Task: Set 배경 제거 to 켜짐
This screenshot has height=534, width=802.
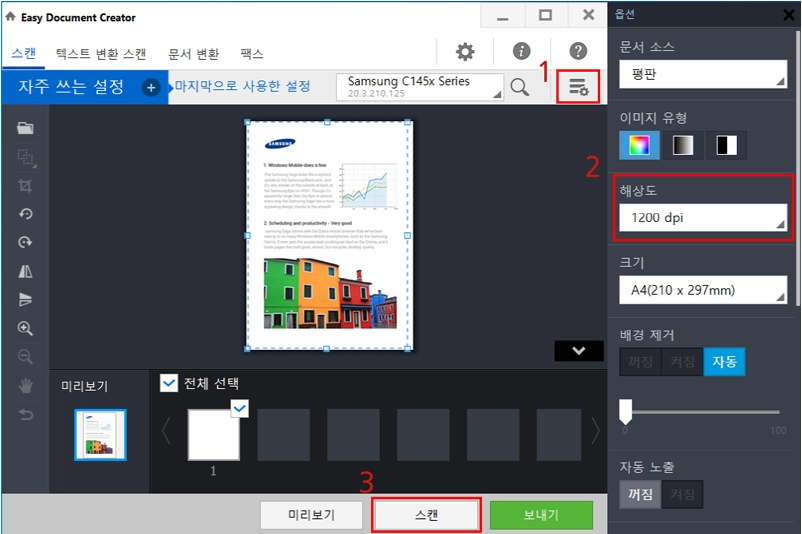Action: pyautogui.click(x=682, y=362)
